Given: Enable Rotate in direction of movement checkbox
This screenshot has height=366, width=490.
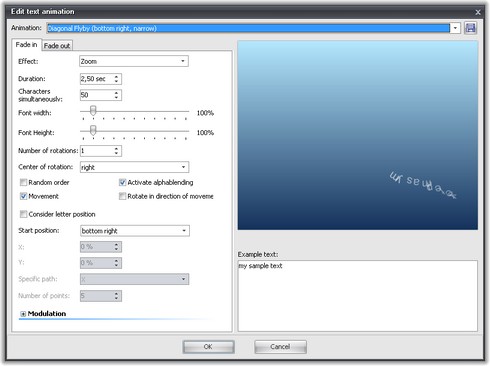Looking at the screenshot, I should coord(122,196).
